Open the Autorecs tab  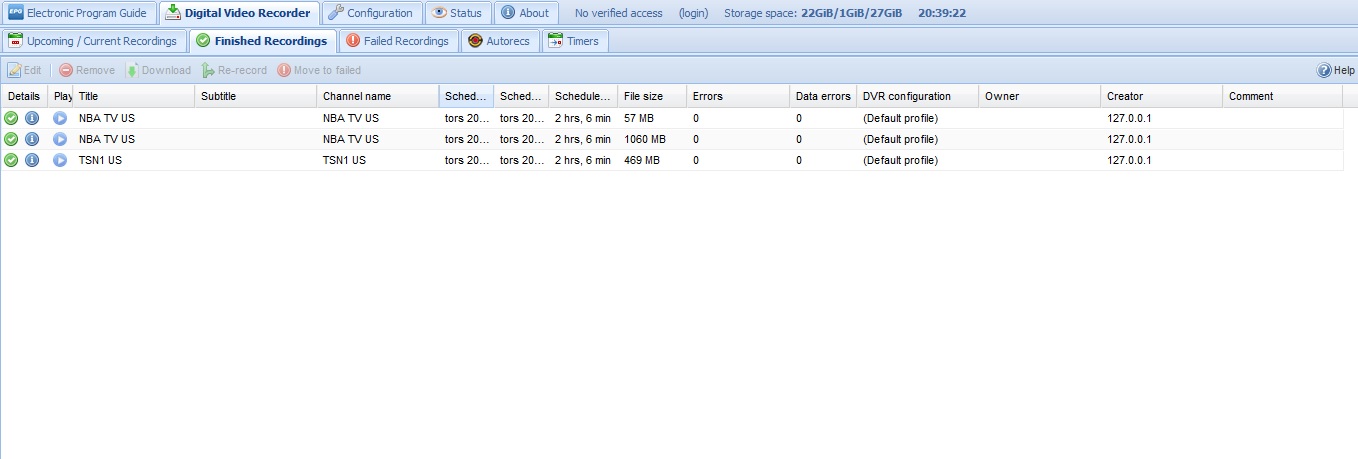(499, 41)
